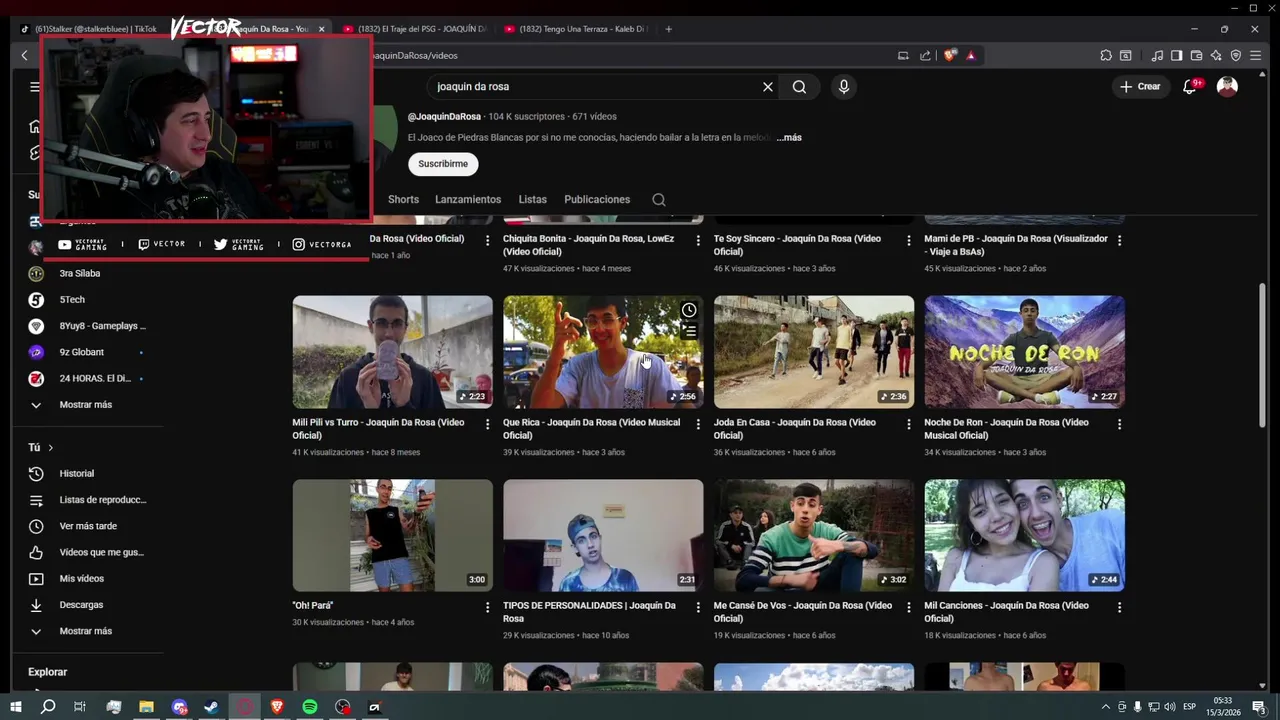Open File Explorer from the taskbar

146,707
